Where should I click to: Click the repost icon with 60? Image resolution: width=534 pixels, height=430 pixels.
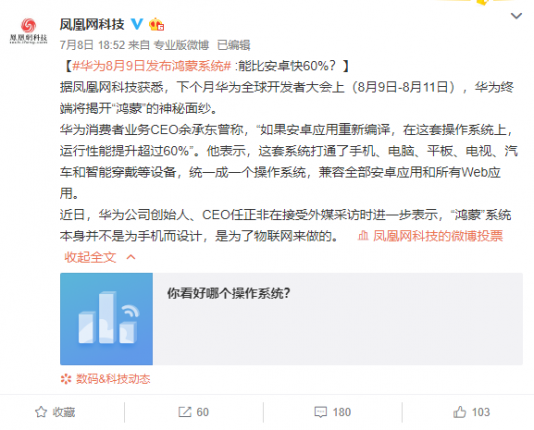[194, 412]
